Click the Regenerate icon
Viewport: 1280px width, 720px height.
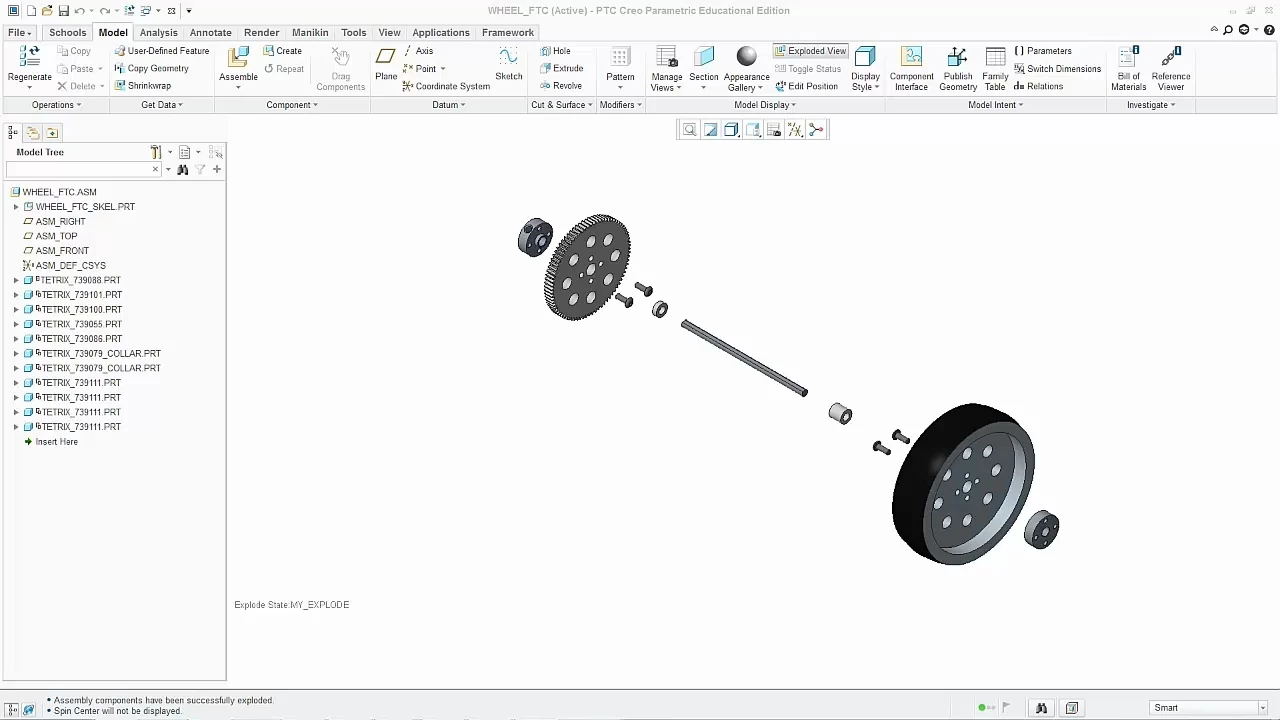(x=29, y=57)
